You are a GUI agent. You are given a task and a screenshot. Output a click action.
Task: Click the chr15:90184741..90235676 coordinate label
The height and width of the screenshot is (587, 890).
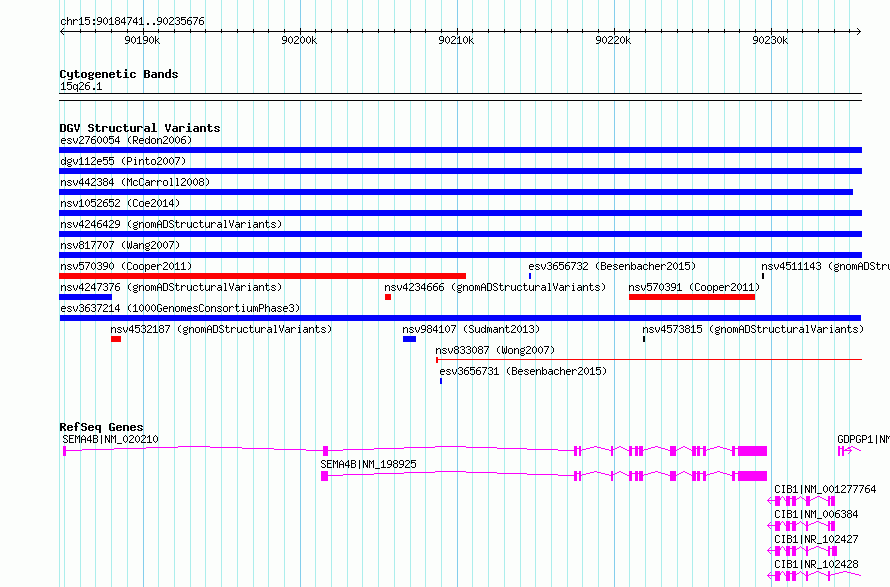(132, 21)
